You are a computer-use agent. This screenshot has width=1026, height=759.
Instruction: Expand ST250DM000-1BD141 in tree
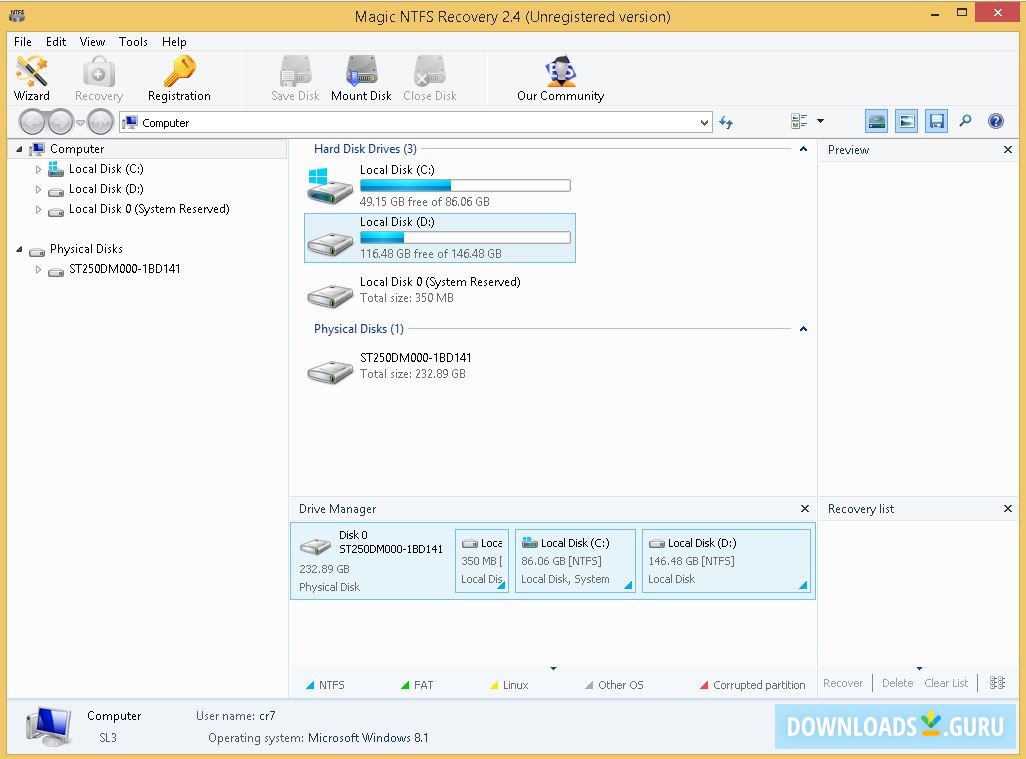point(38,270)
